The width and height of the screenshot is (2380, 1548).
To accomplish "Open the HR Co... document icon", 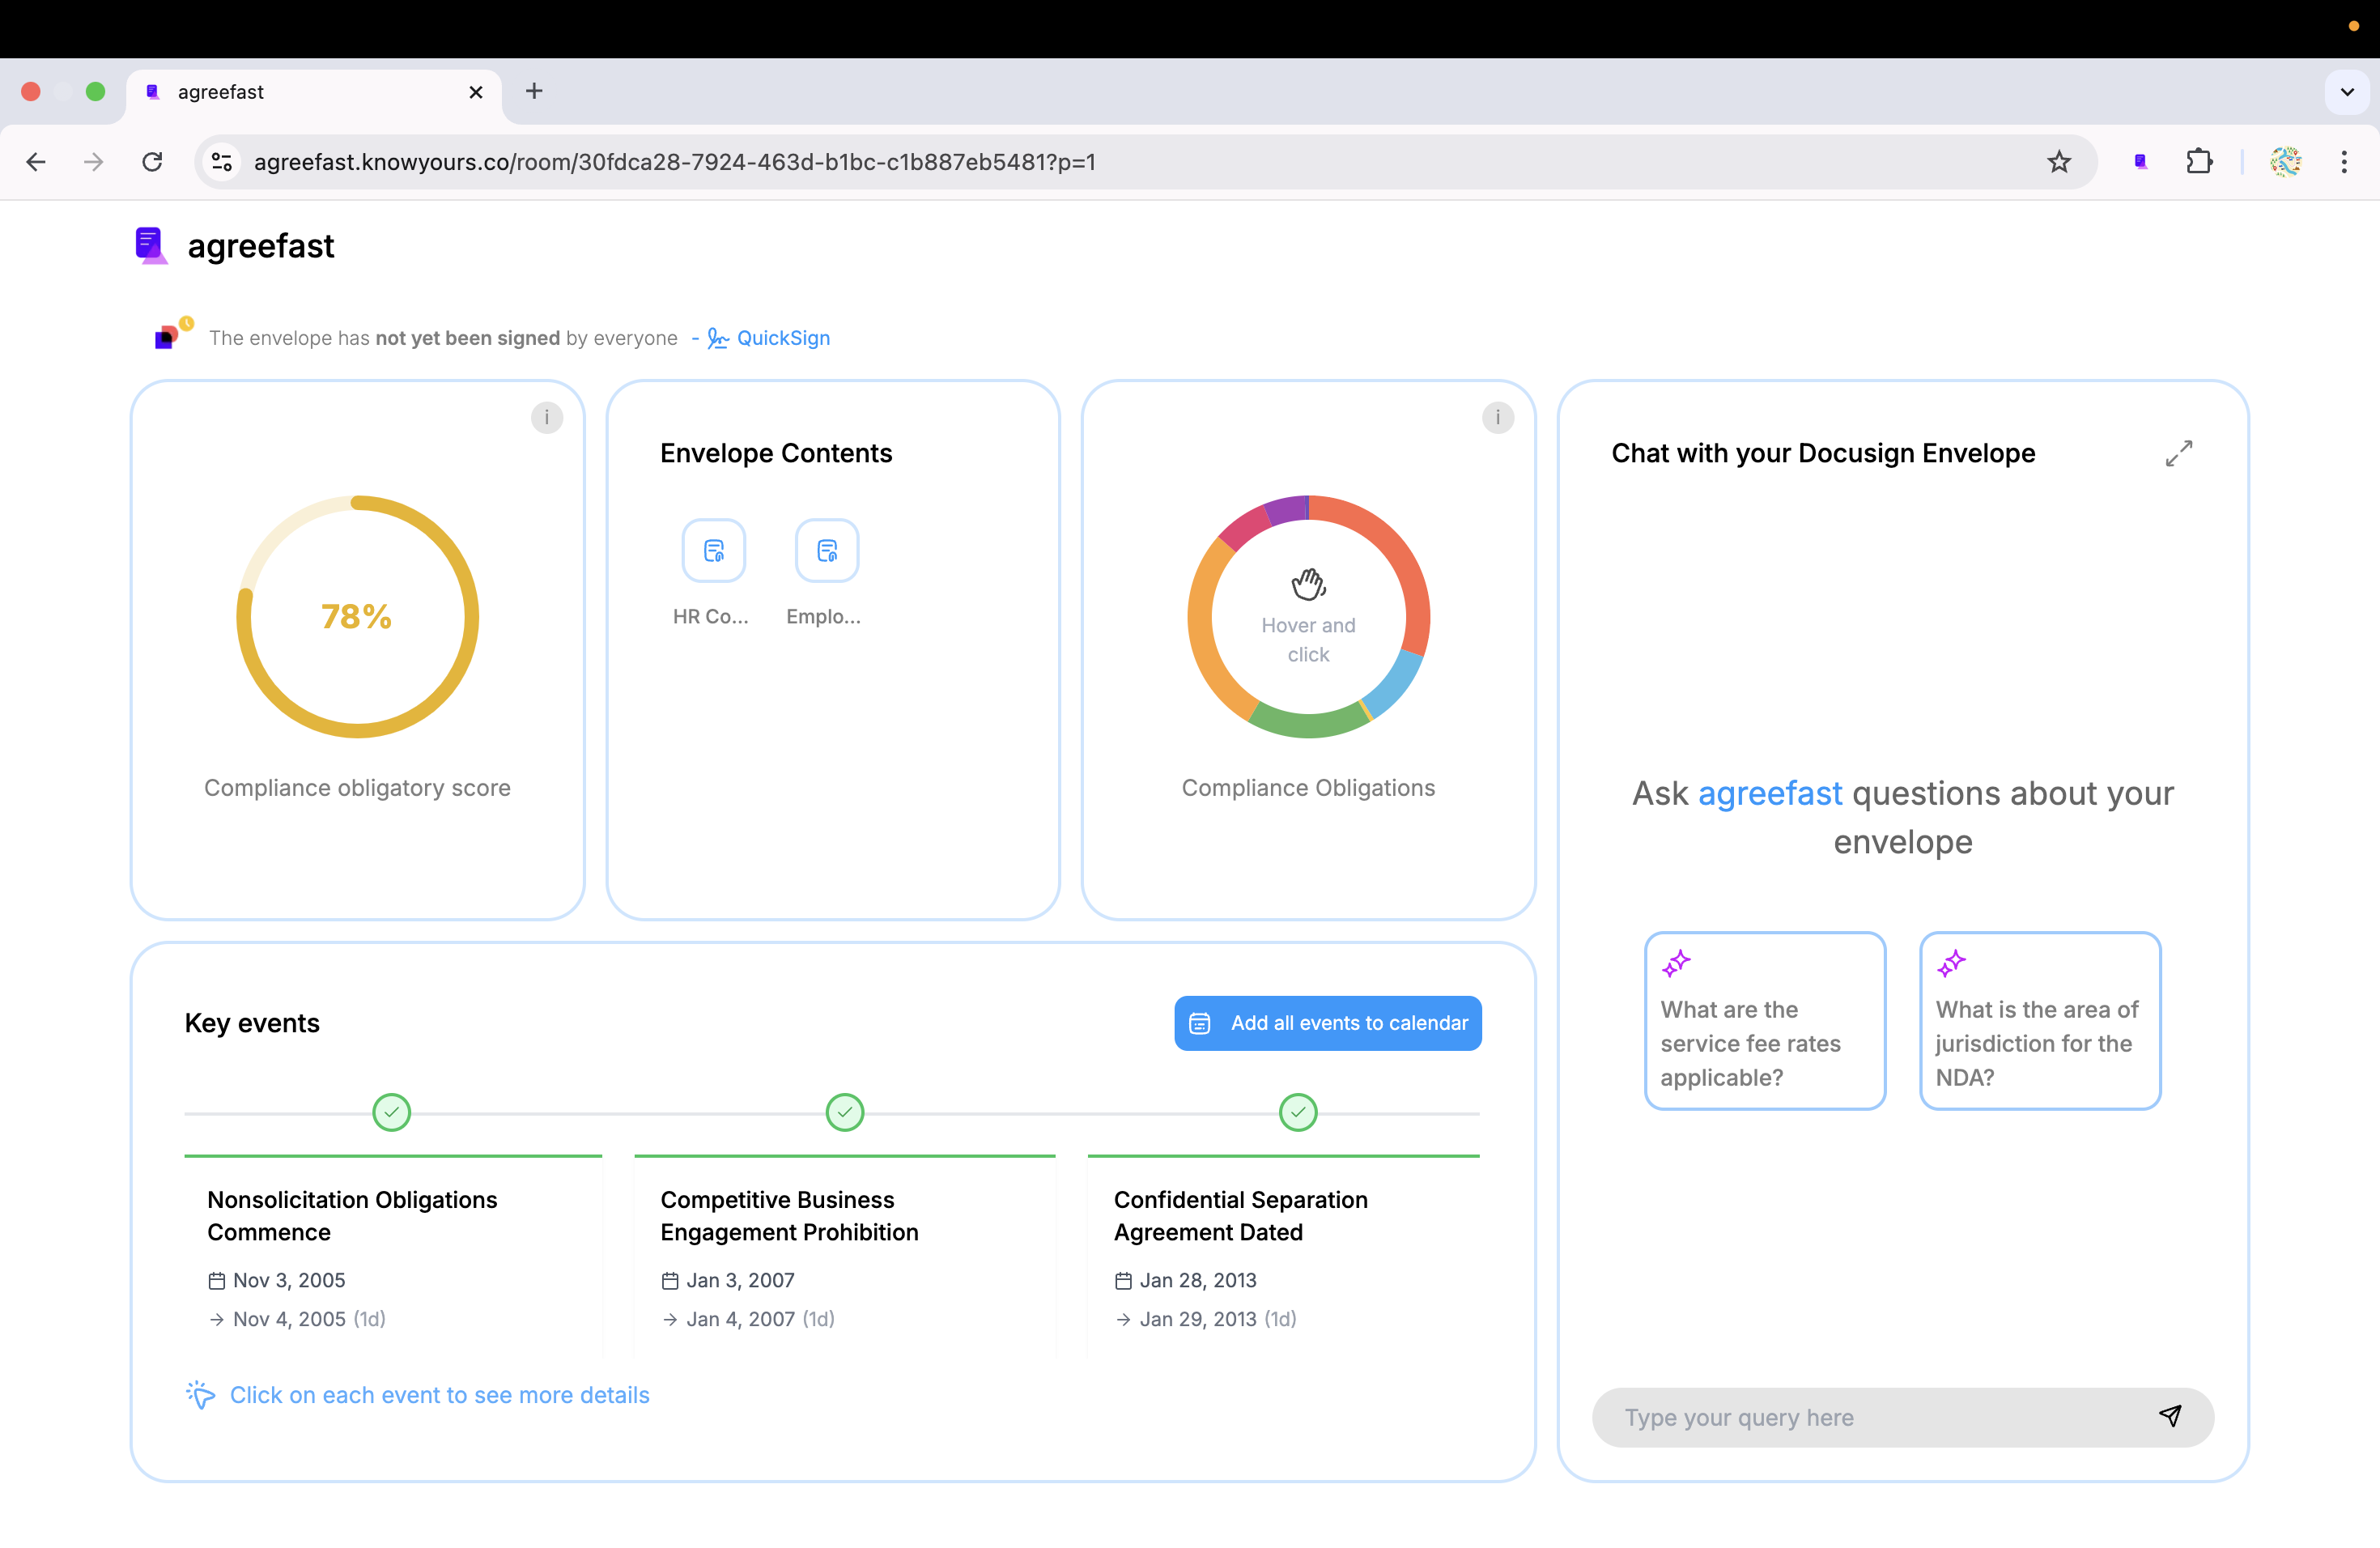I will pyautogui.click(x=713, y=550).
